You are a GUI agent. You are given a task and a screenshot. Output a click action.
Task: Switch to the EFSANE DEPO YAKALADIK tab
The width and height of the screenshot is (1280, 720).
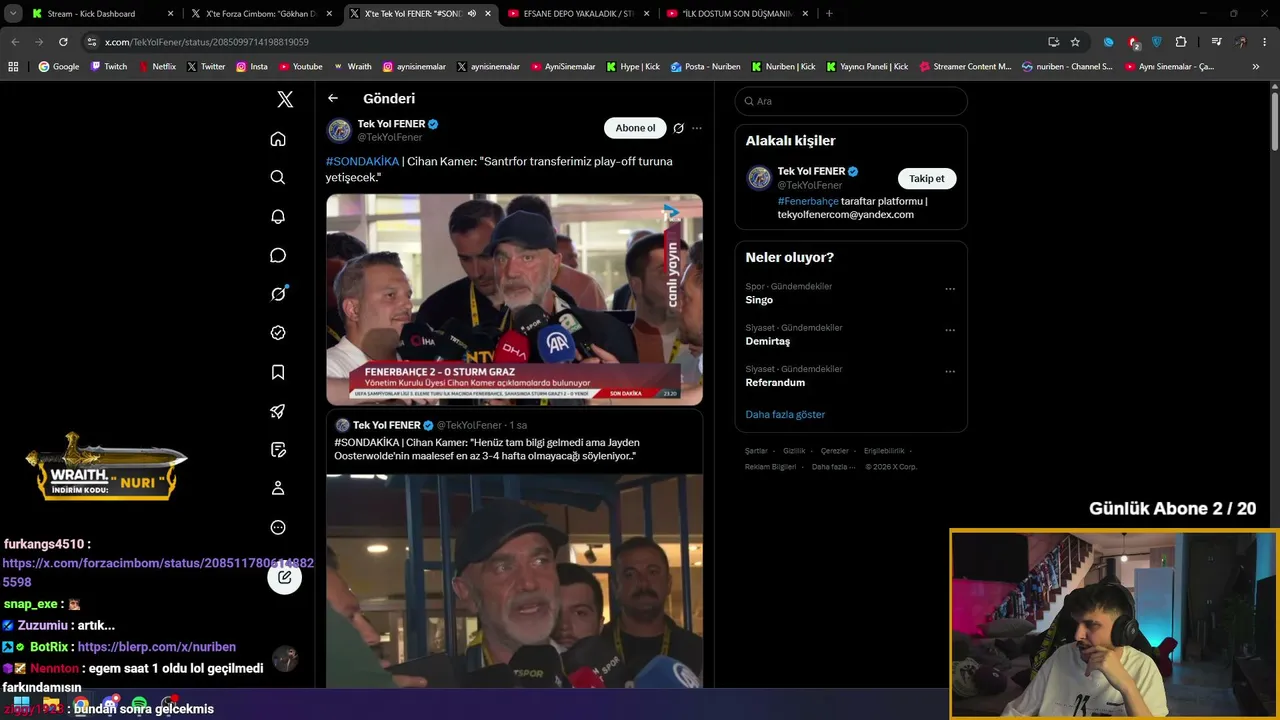click(x=578, y=14)
